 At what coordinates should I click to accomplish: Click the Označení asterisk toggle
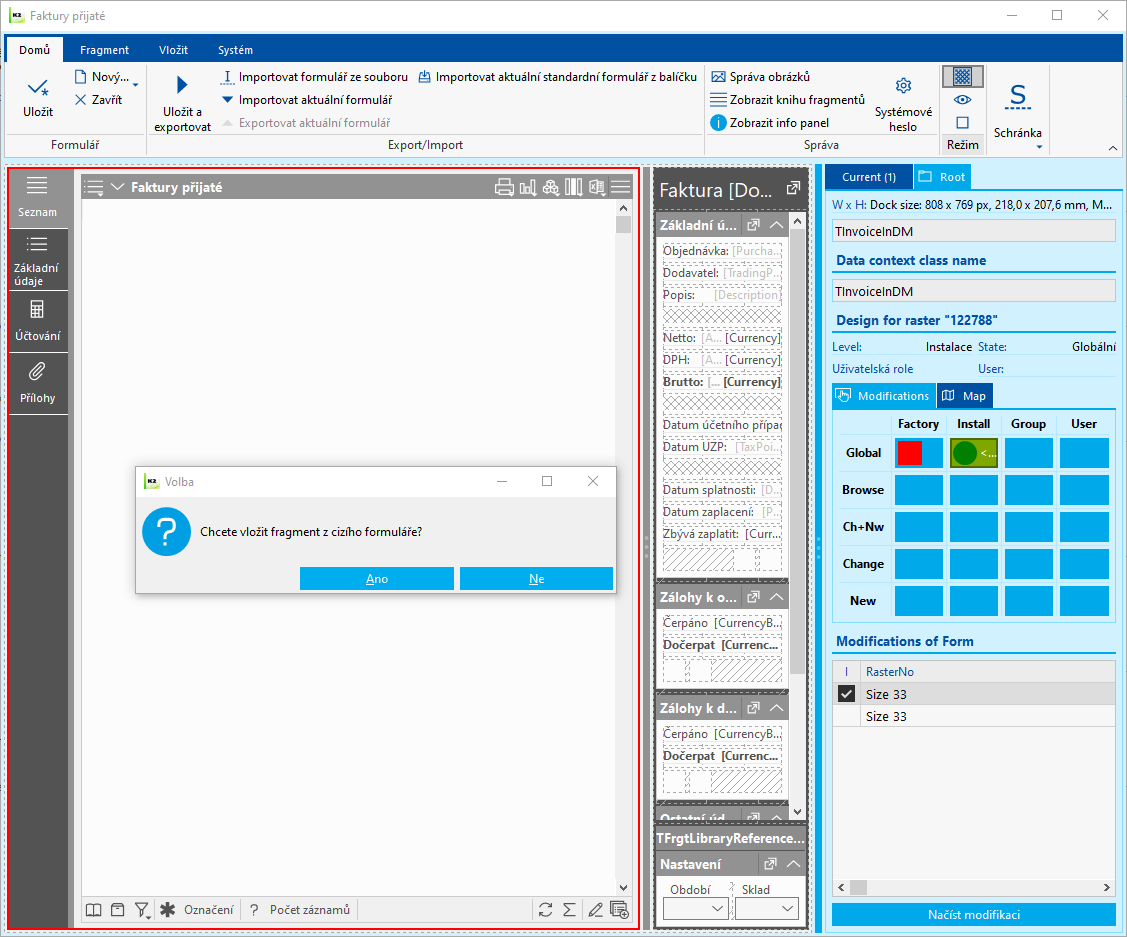click(167, 910)
